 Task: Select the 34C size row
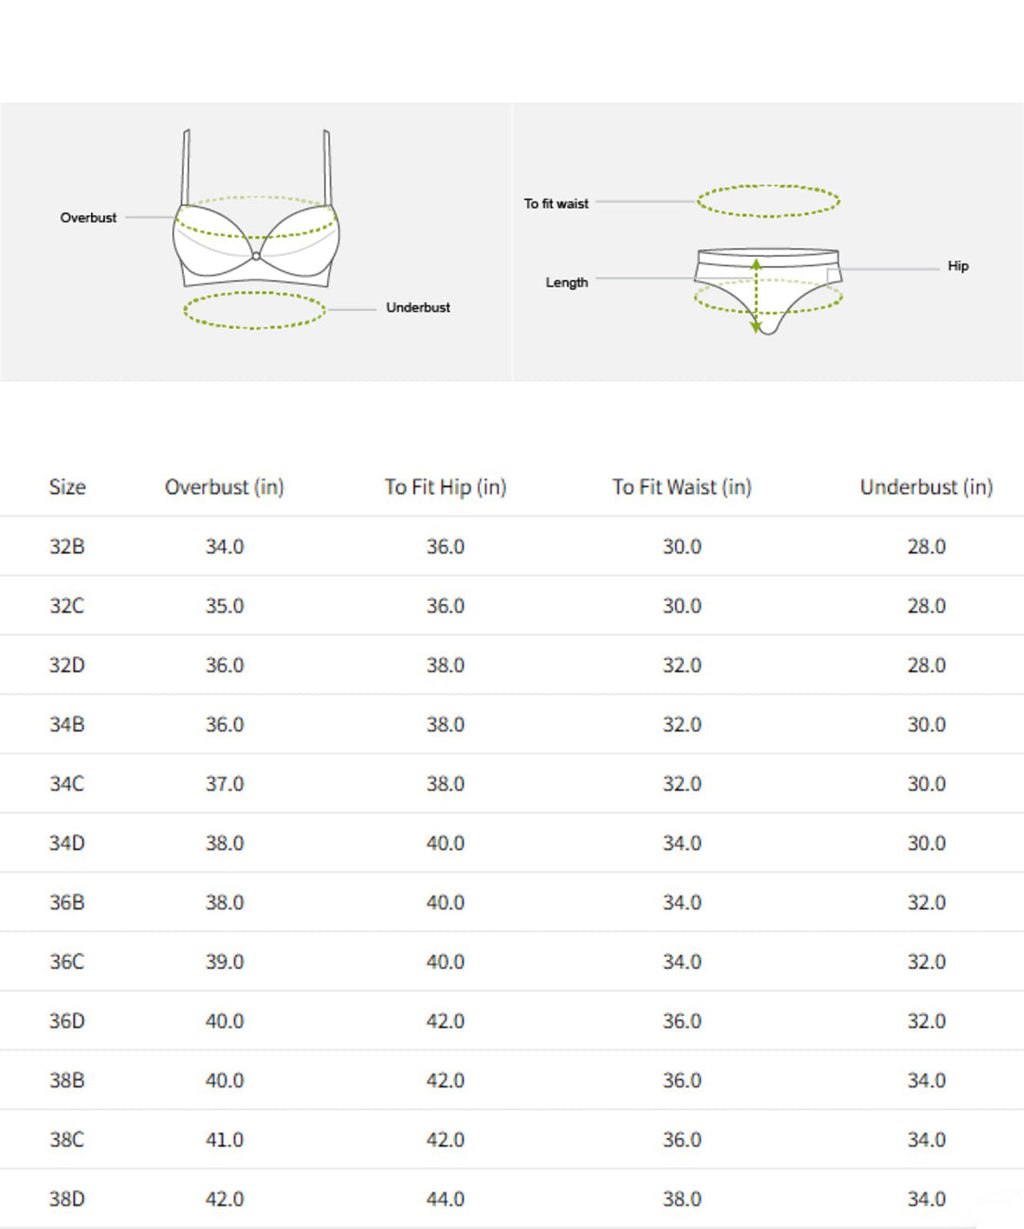[x=67, y=784]
